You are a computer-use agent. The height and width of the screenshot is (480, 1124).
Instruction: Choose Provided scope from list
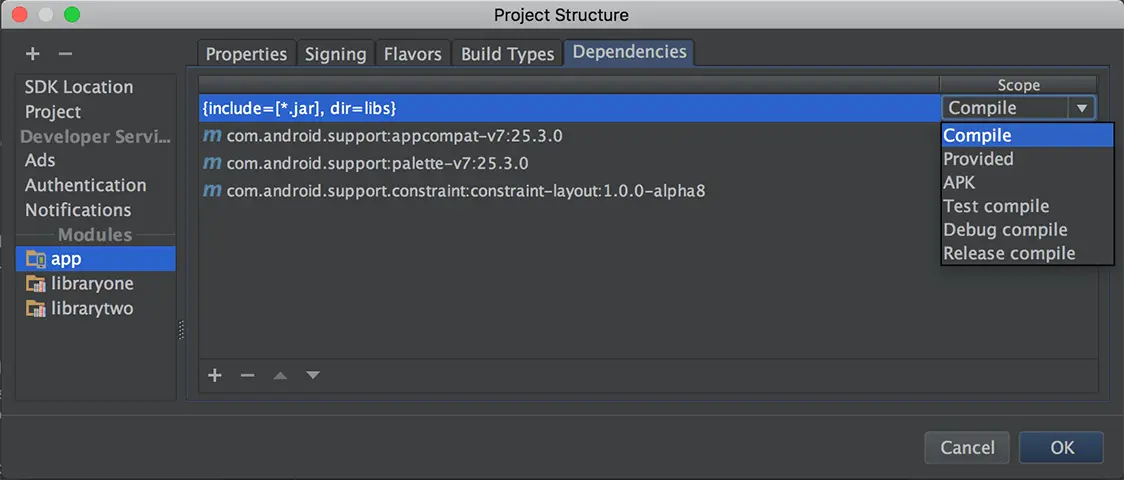click(978, 159)
